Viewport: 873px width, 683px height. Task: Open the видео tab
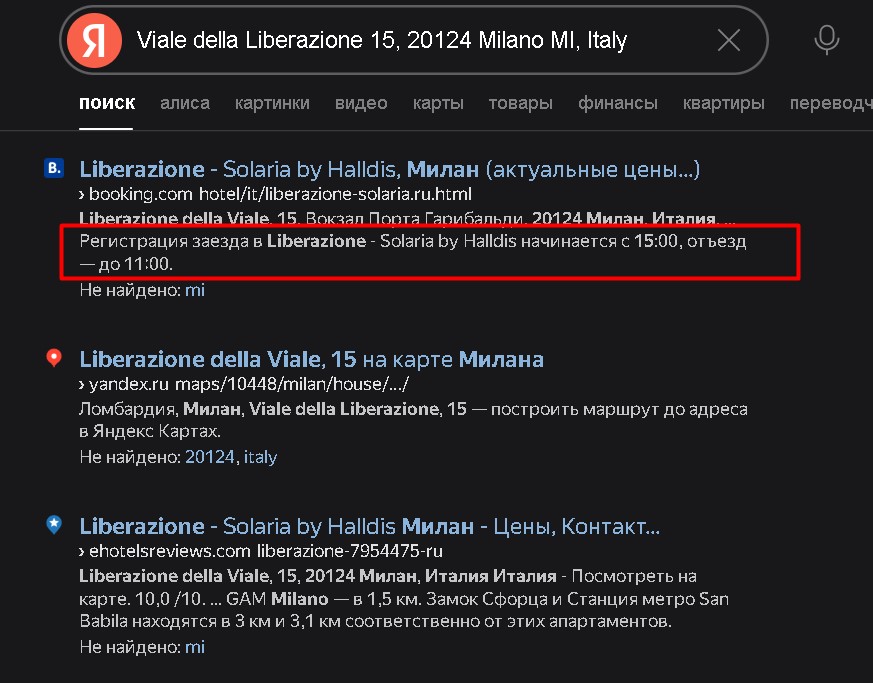(x=361, y=103)
